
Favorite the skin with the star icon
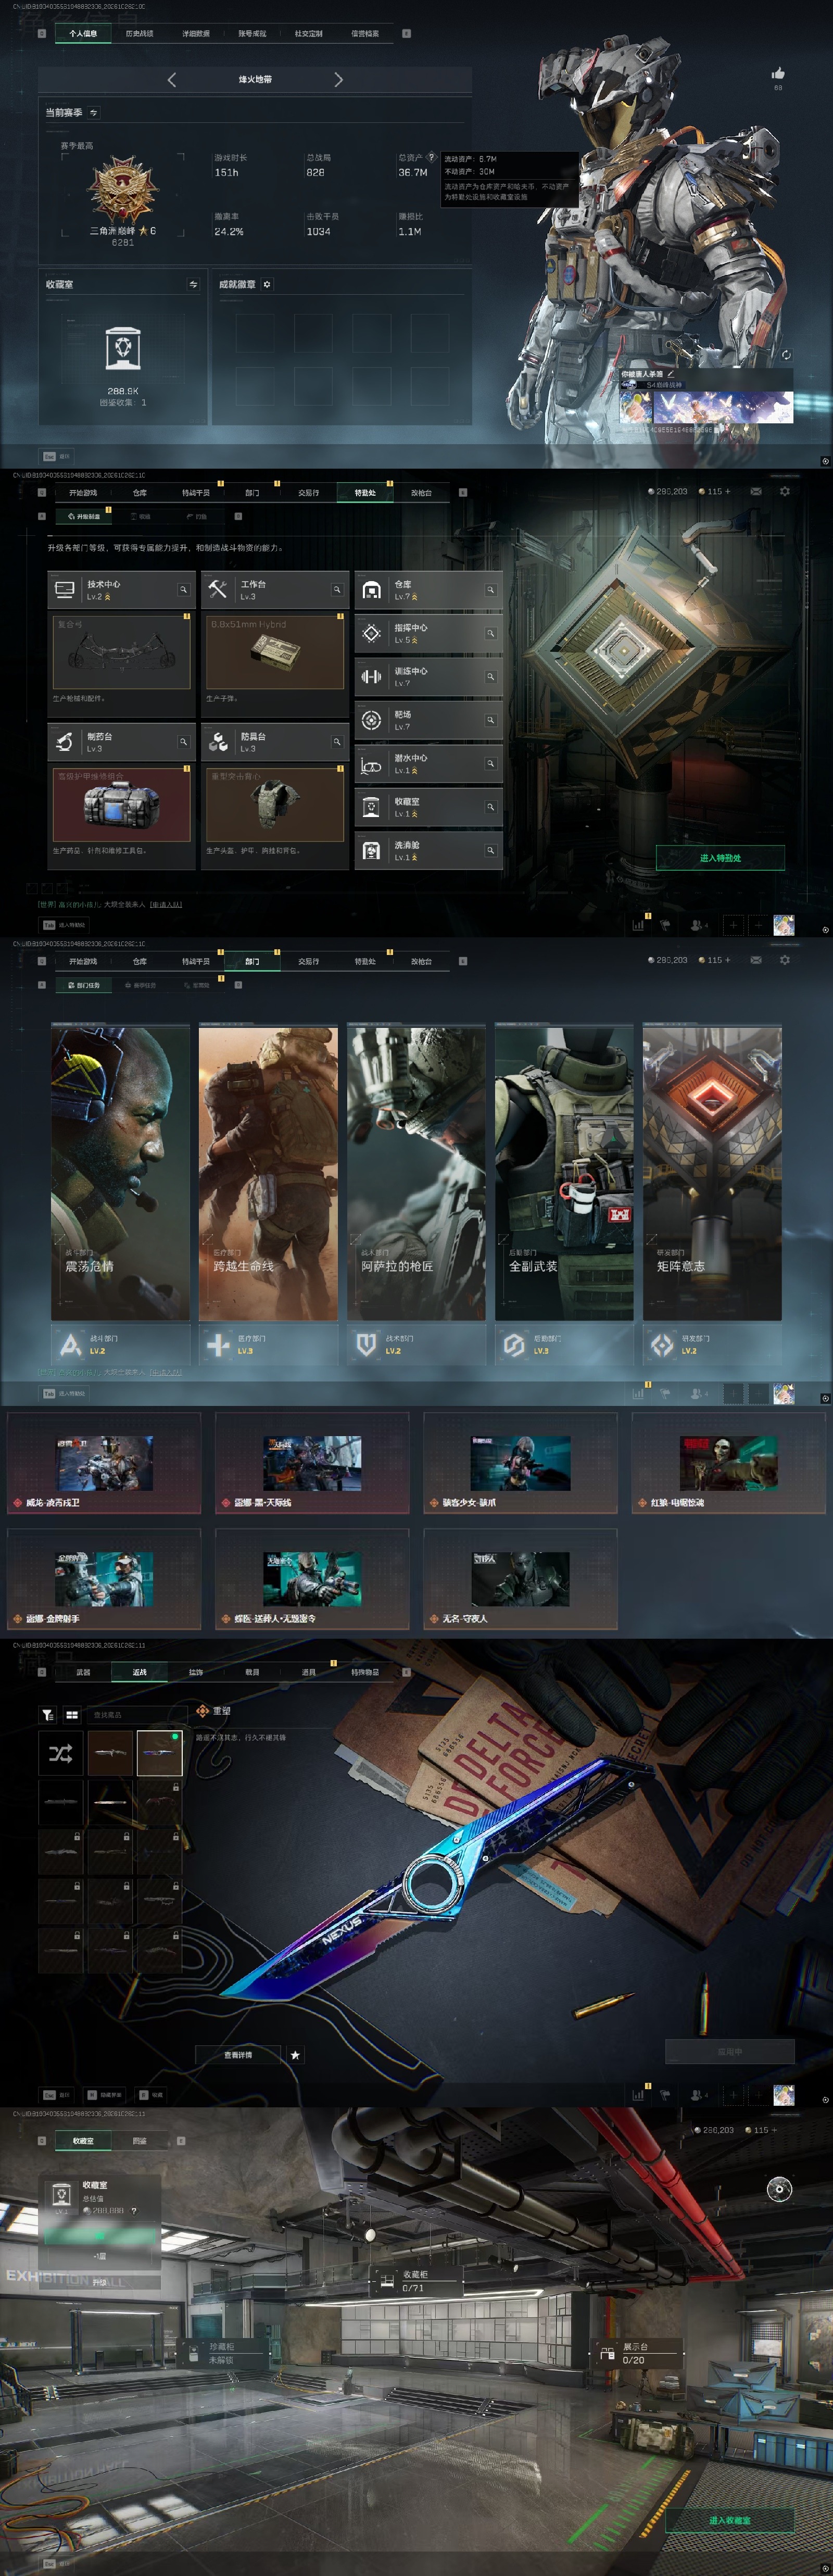[x=295, y=2055]
